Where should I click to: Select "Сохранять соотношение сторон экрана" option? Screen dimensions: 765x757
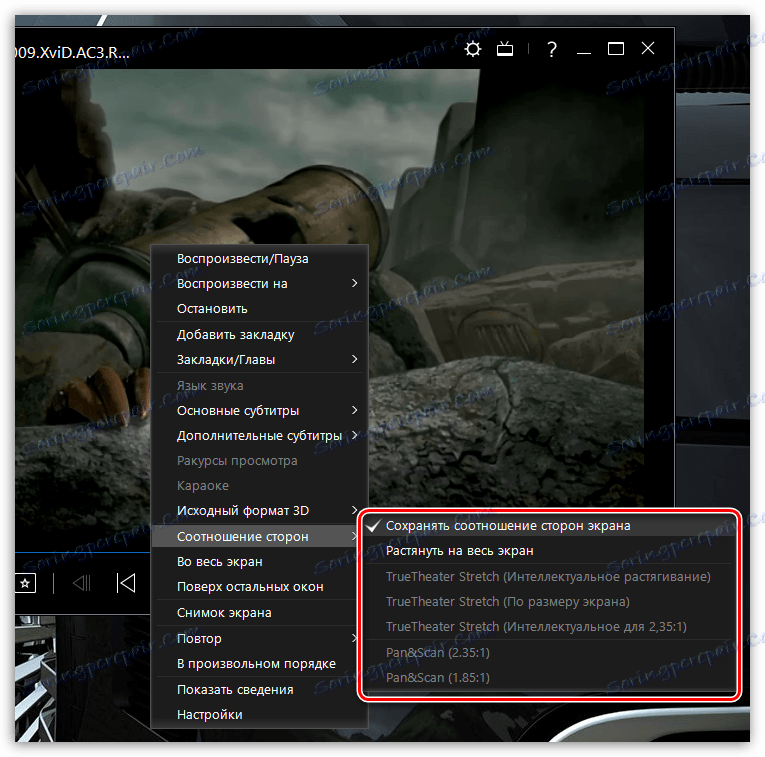click(549, 526)
